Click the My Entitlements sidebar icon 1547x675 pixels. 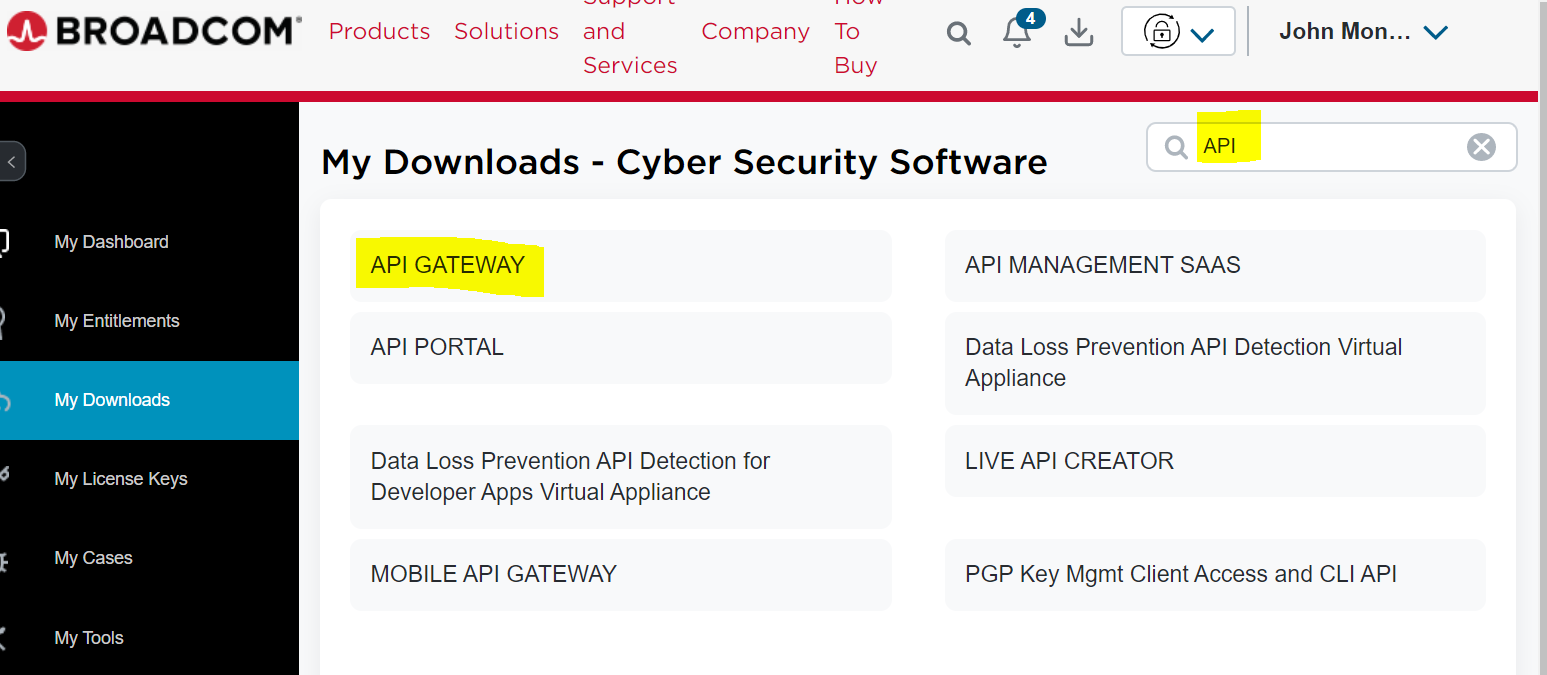(x=4, y=321)
